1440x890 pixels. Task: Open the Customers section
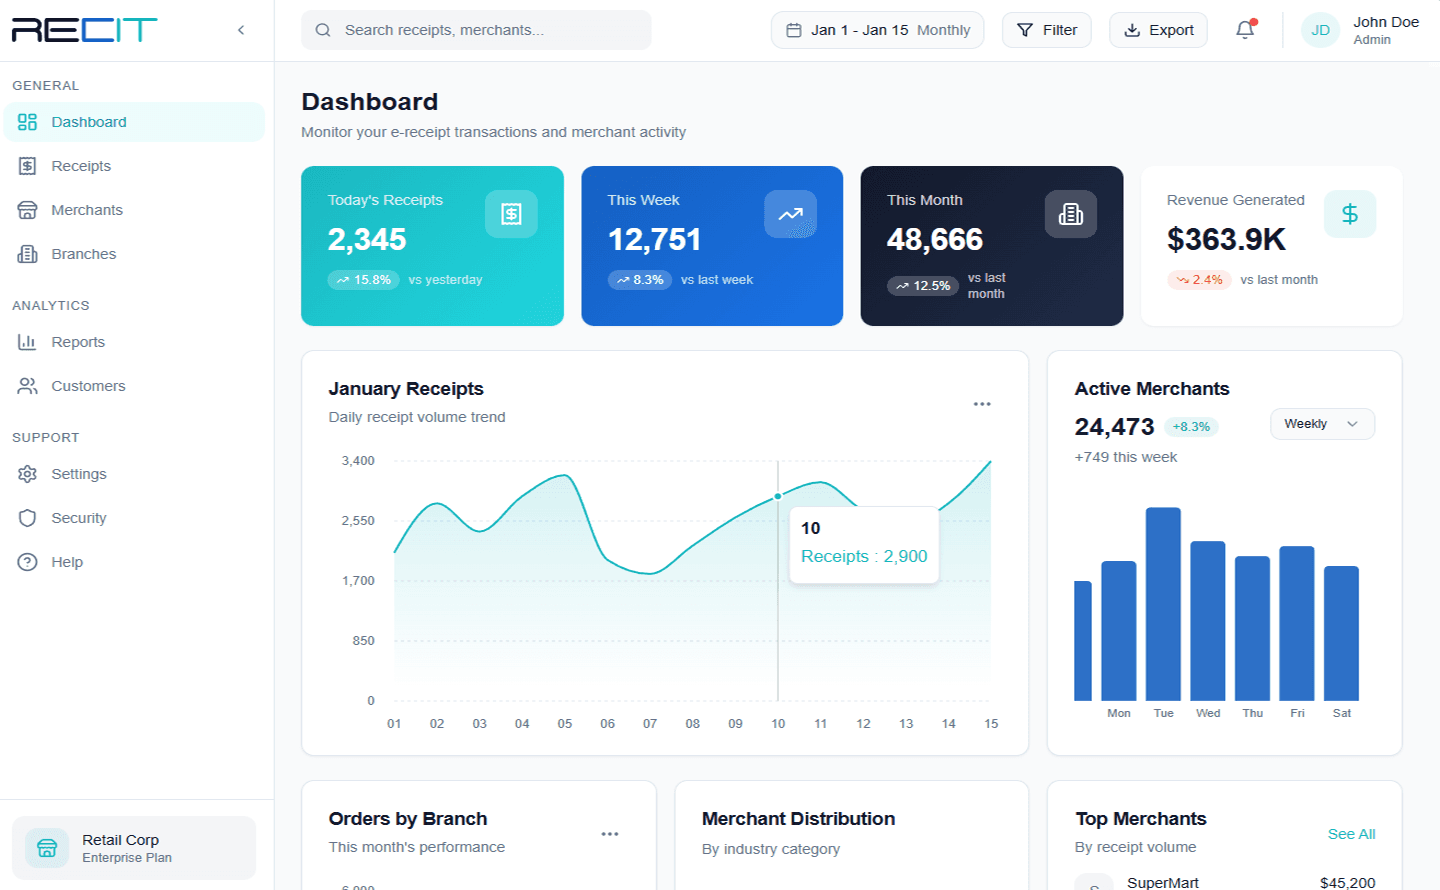(x=88, y=386)
